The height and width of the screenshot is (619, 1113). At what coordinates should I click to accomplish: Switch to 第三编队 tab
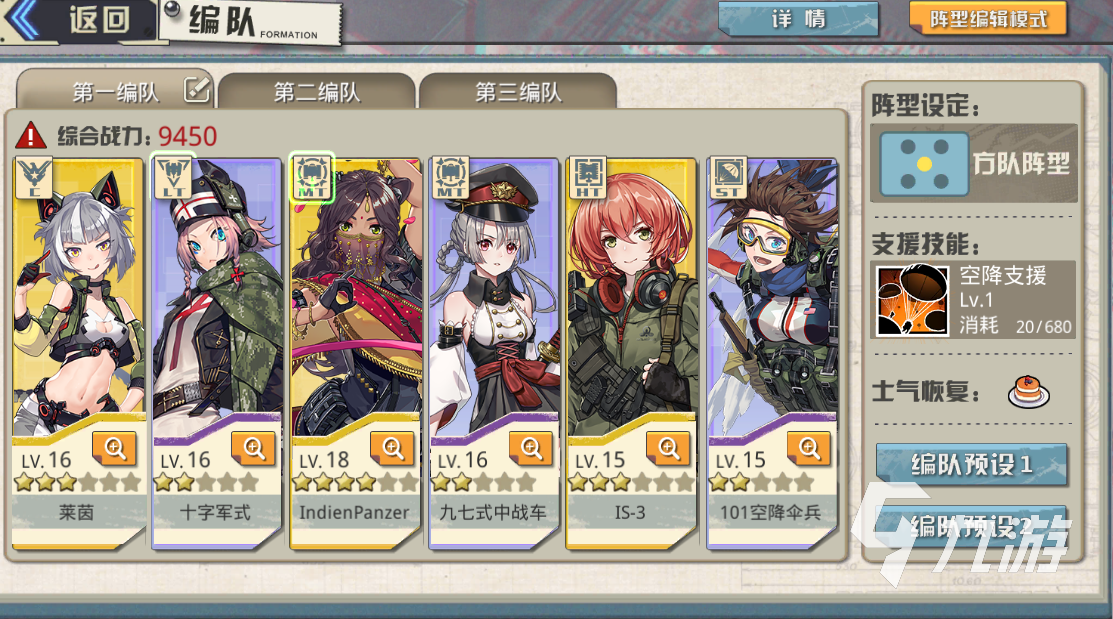click(517, 92)
